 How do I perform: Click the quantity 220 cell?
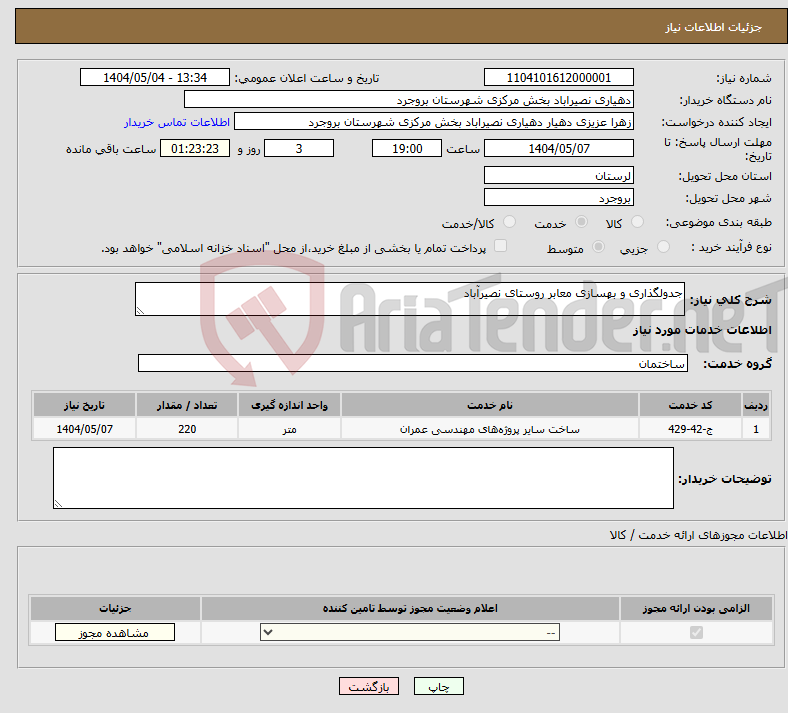[x=186, y=429]
